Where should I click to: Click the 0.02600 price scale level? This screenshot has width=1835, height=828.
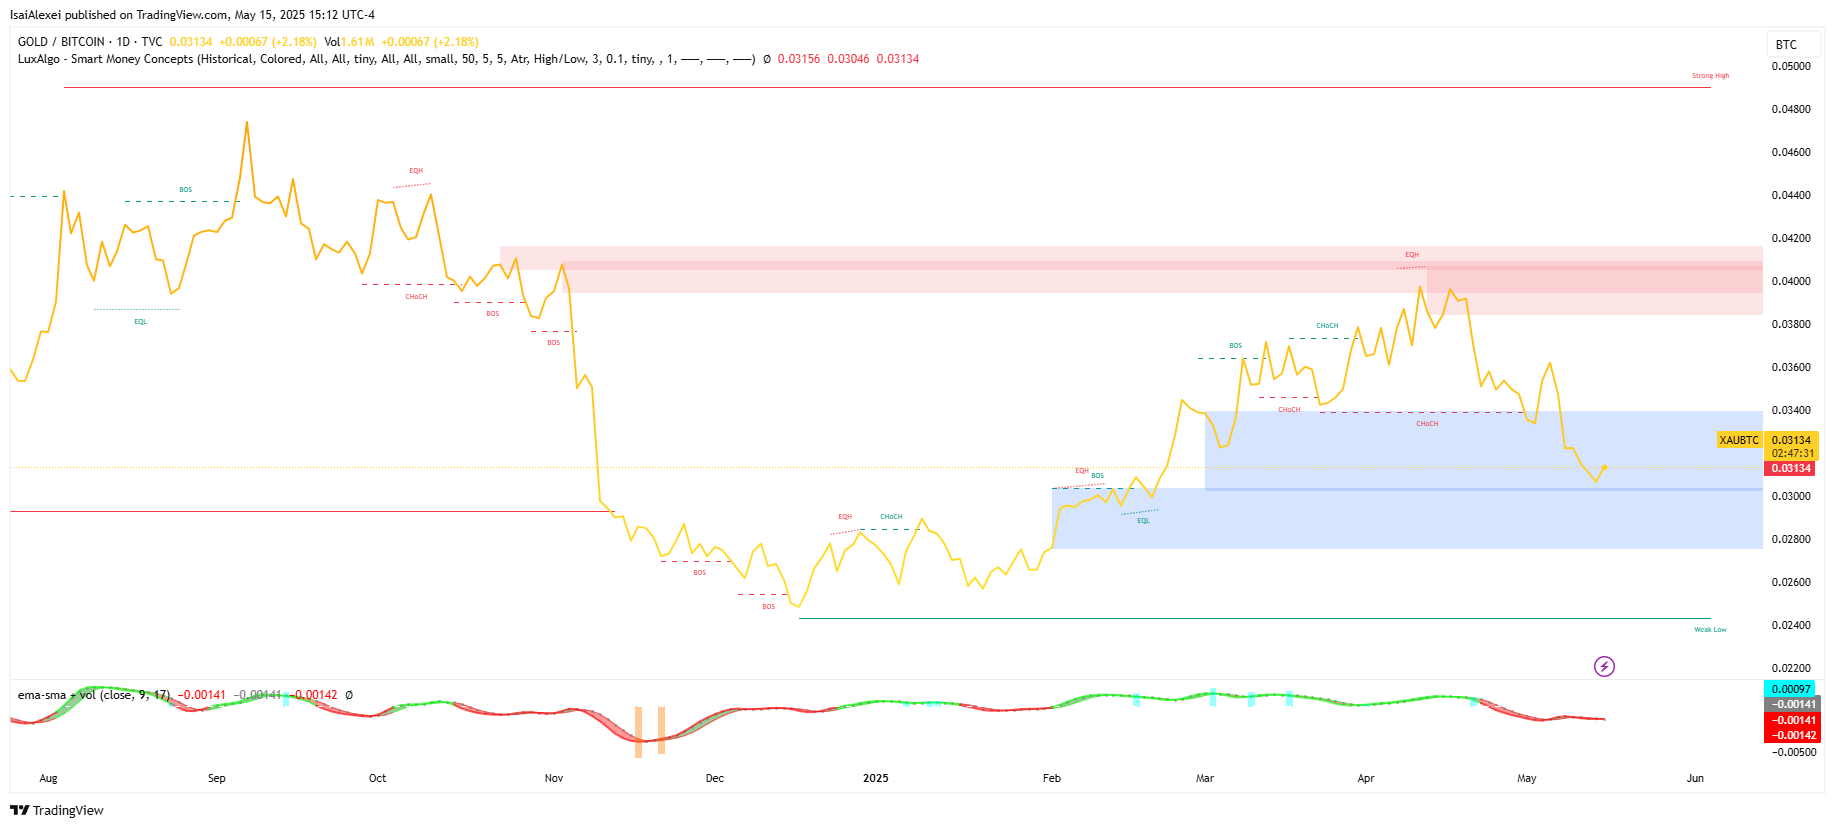point(1791,583)
